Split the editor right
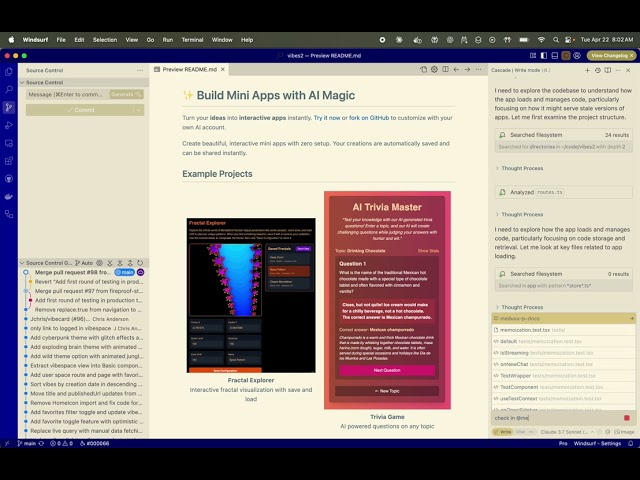640x480 pixels. (x=445, y=69)
